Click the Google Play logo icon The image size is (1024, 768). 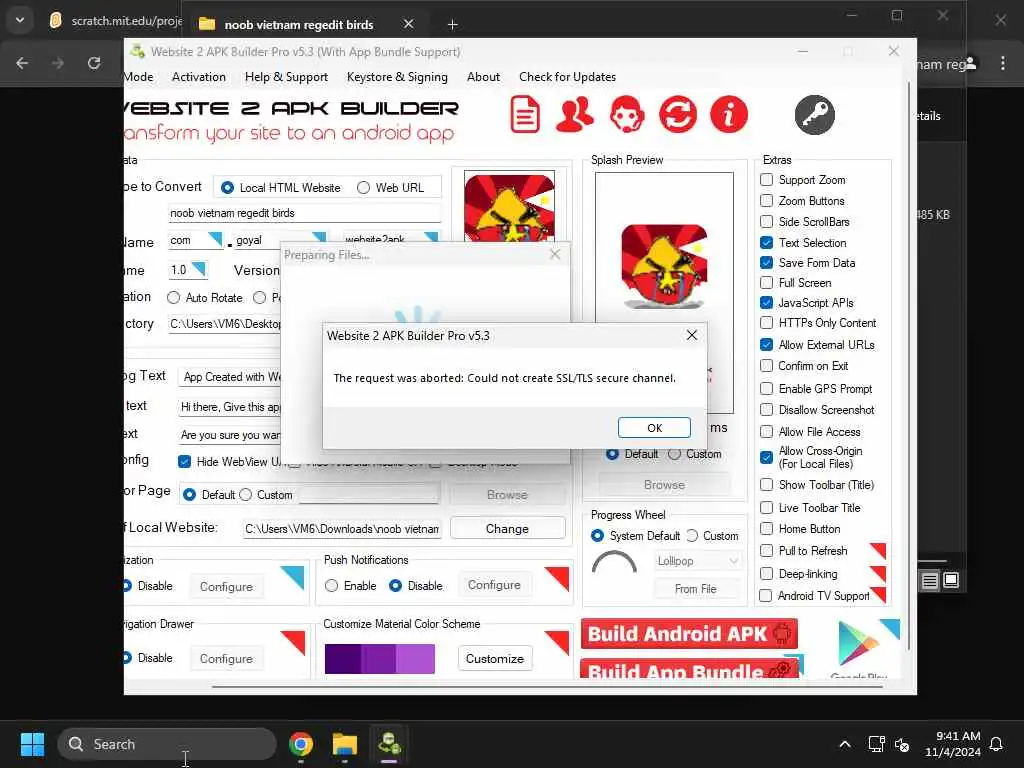[858, 643]
